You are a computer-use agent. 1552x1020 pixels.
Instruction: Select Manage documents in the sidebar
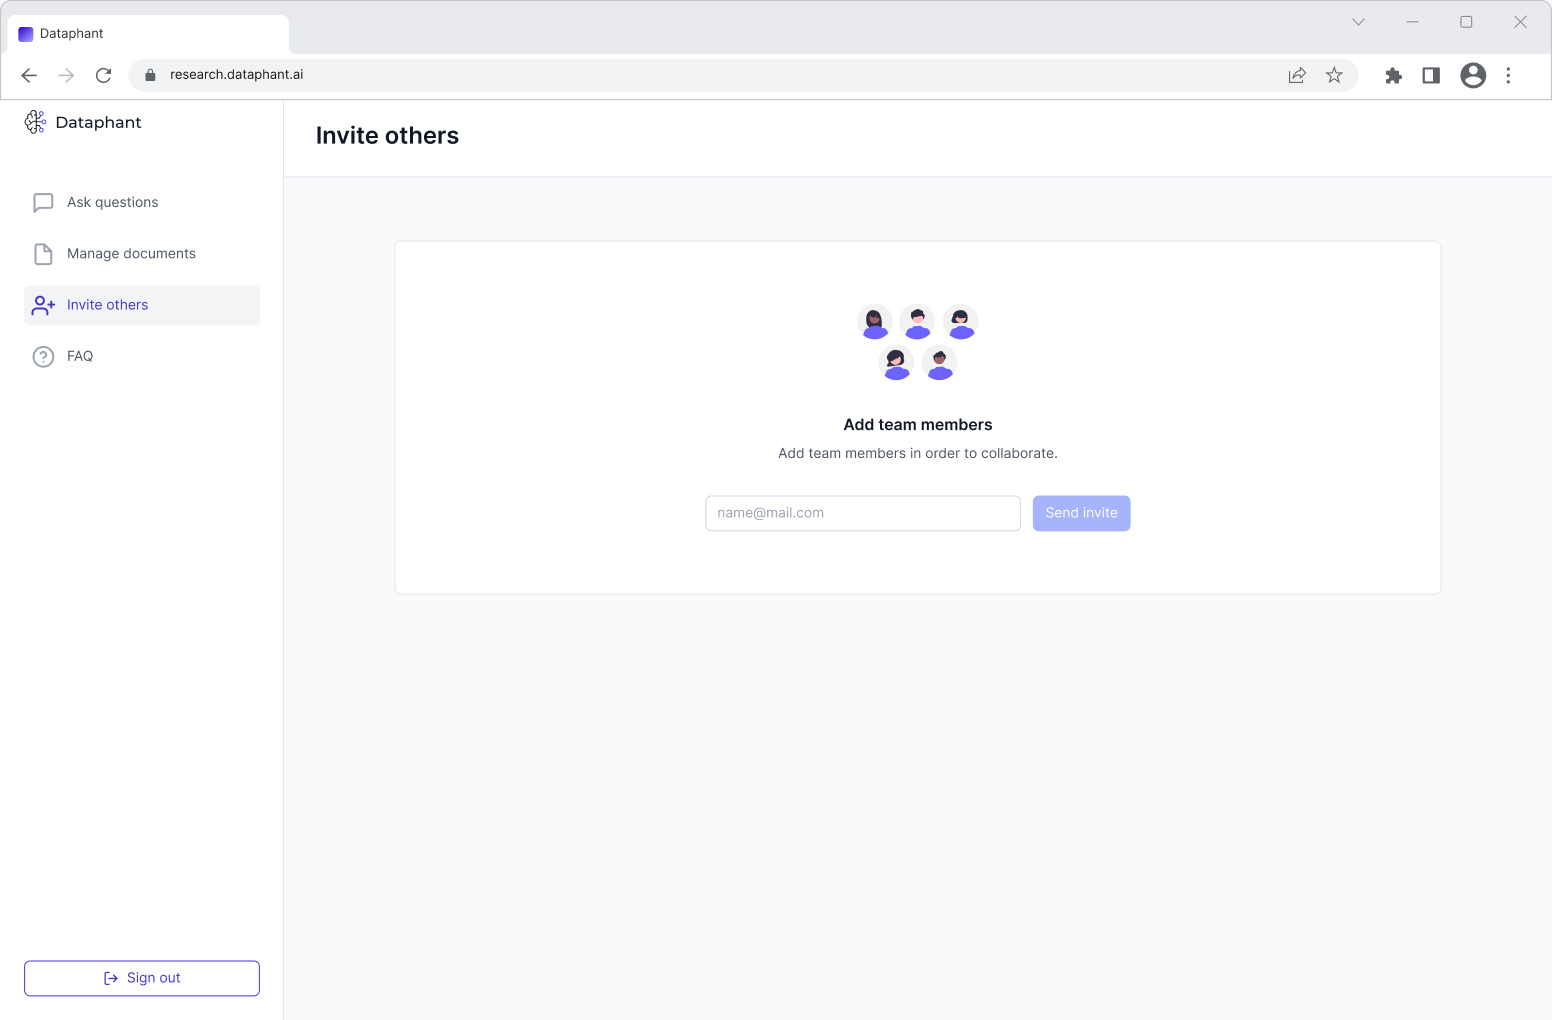pos(131,253)
